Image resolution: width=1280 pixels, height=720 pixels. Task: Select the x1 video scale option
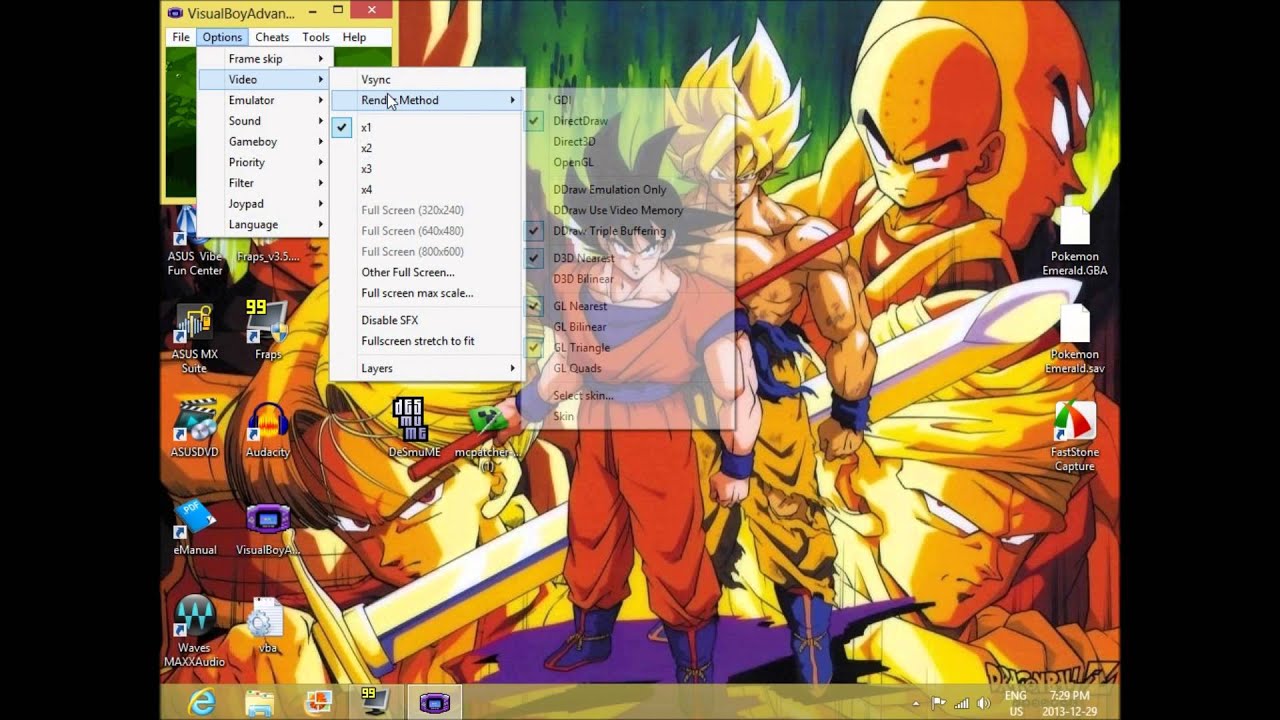tap(427, 127)
